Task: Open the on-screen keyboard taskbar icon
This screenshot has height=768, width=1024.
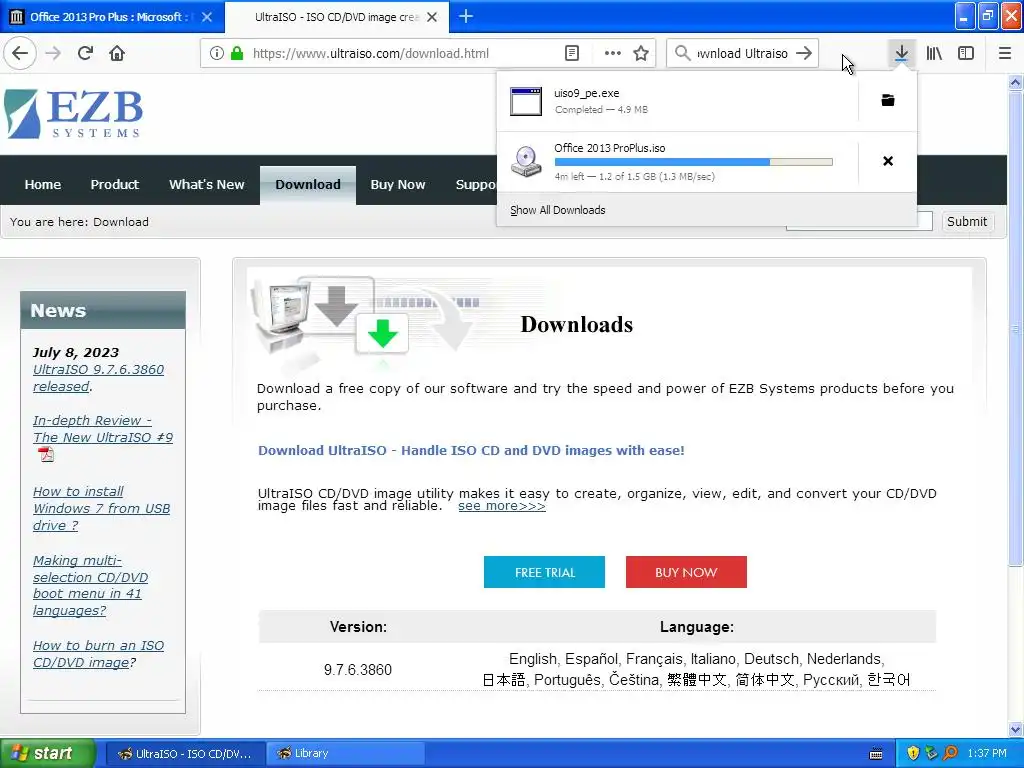Action: click(x=876, y=754)
